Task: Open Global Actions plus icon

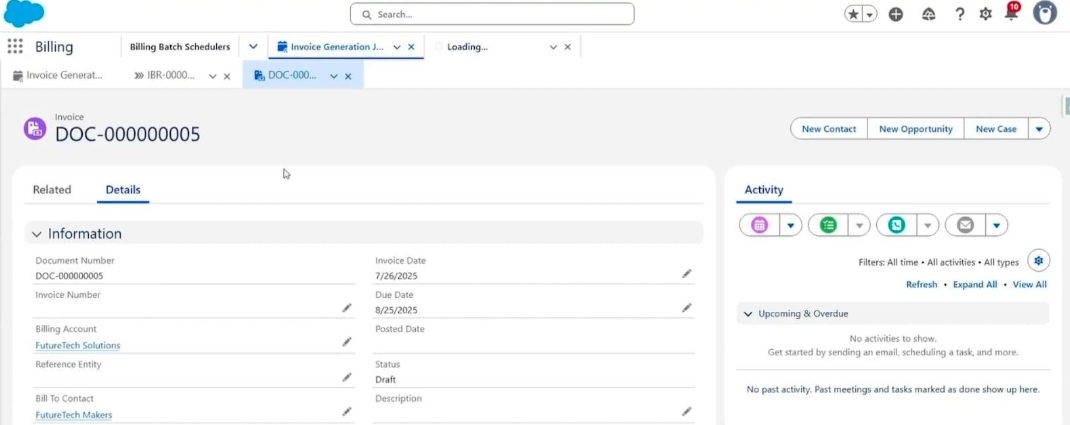Action: [896, 14]
